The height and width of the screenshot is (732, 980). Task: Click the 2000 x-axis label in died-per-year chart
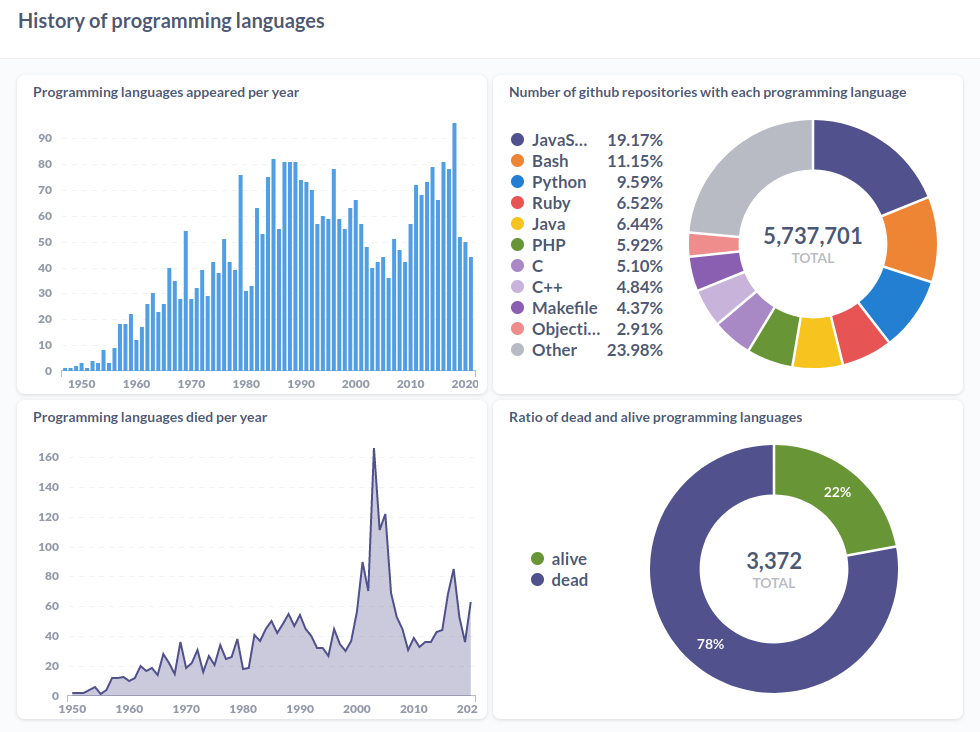coord(356,709)
